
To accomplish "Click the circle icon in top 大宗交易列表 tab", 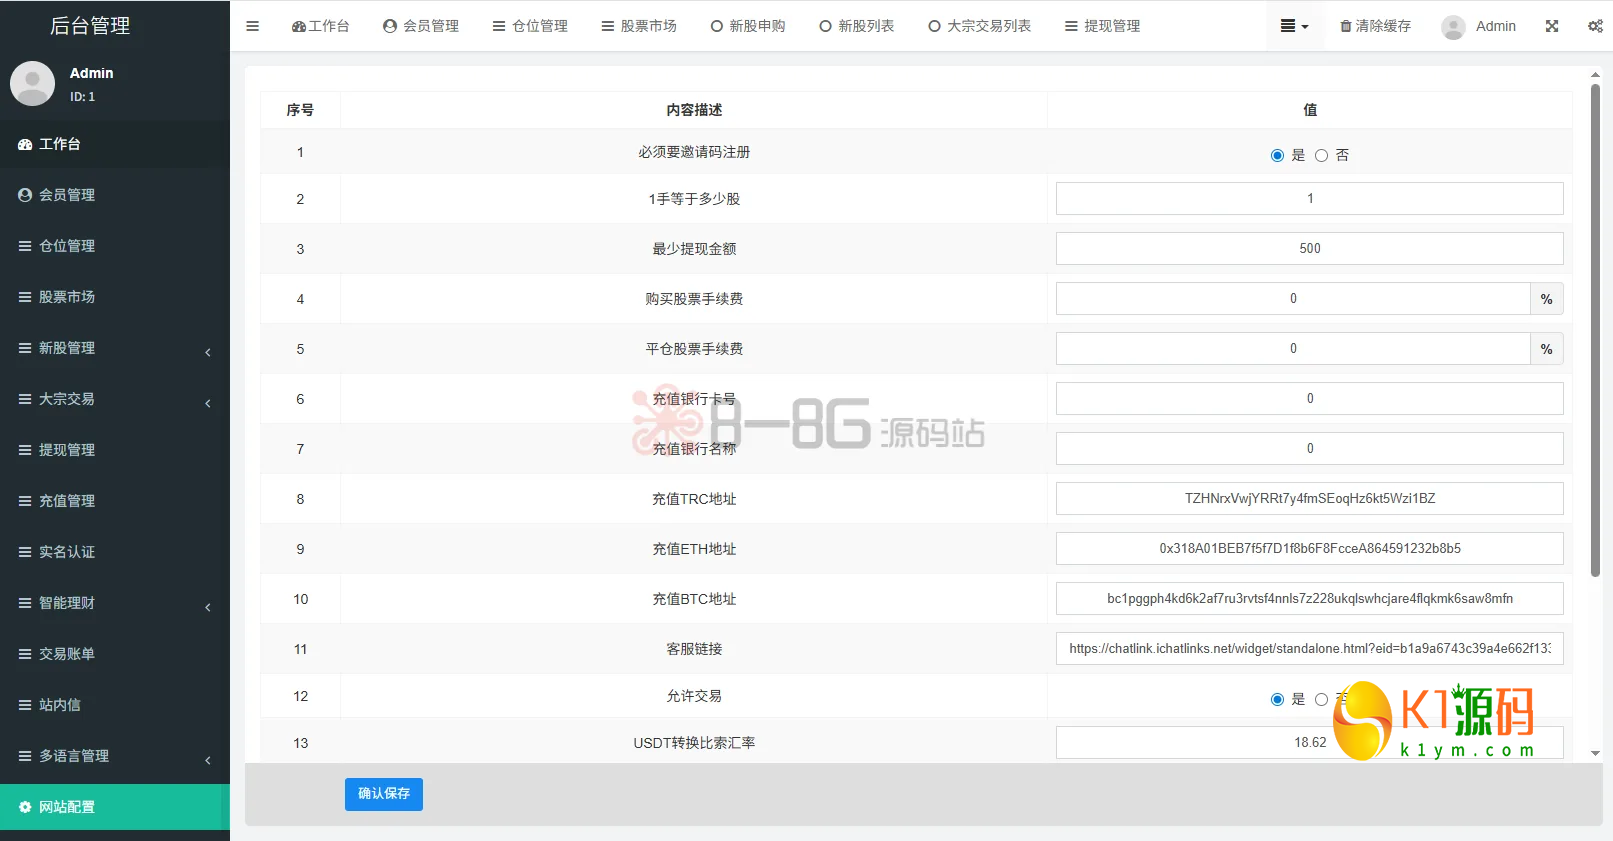I will pos(934,26).
